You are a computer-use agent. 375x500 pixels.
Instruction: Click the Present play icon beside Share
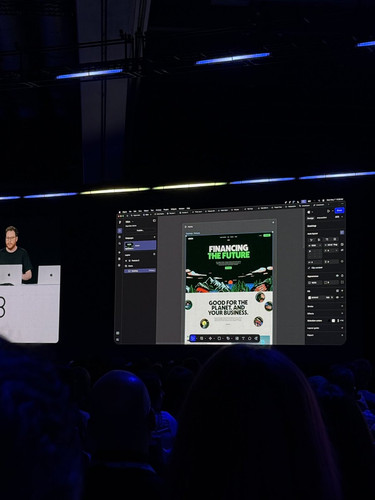pyautogui.click(x=328, y=211)
